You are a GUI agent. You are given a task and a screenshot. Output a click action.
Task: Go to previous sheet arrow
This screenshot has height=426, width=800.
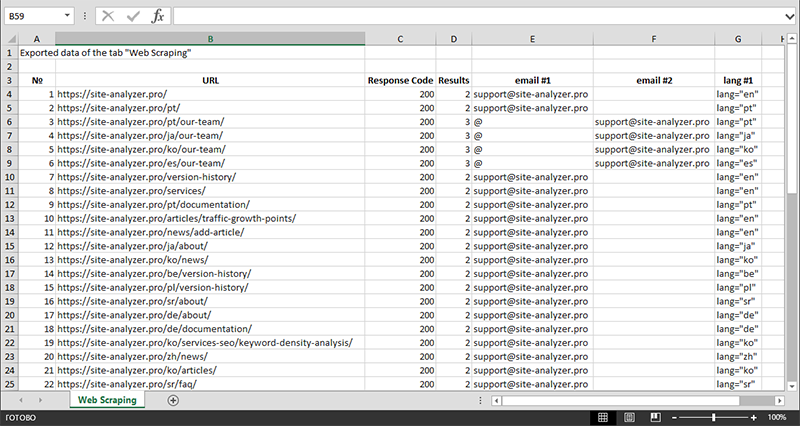click(x=21, y=400)
